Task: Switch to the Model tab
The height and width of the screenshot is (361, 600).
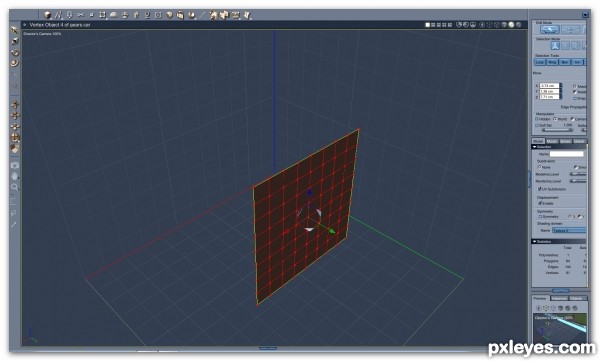Action: [538, 141]
